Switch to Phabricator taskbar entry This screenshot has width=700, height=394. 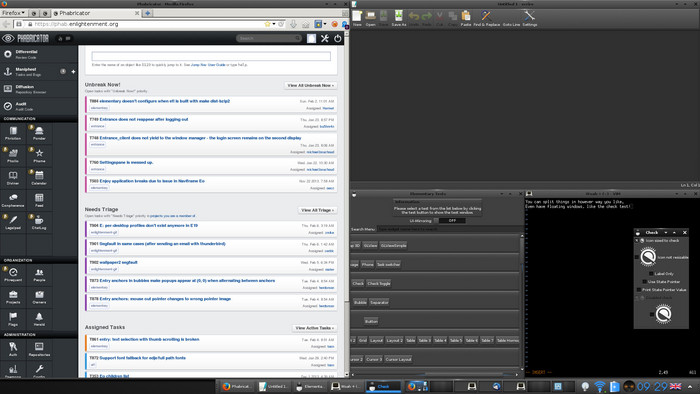click(x=238, y=386)
